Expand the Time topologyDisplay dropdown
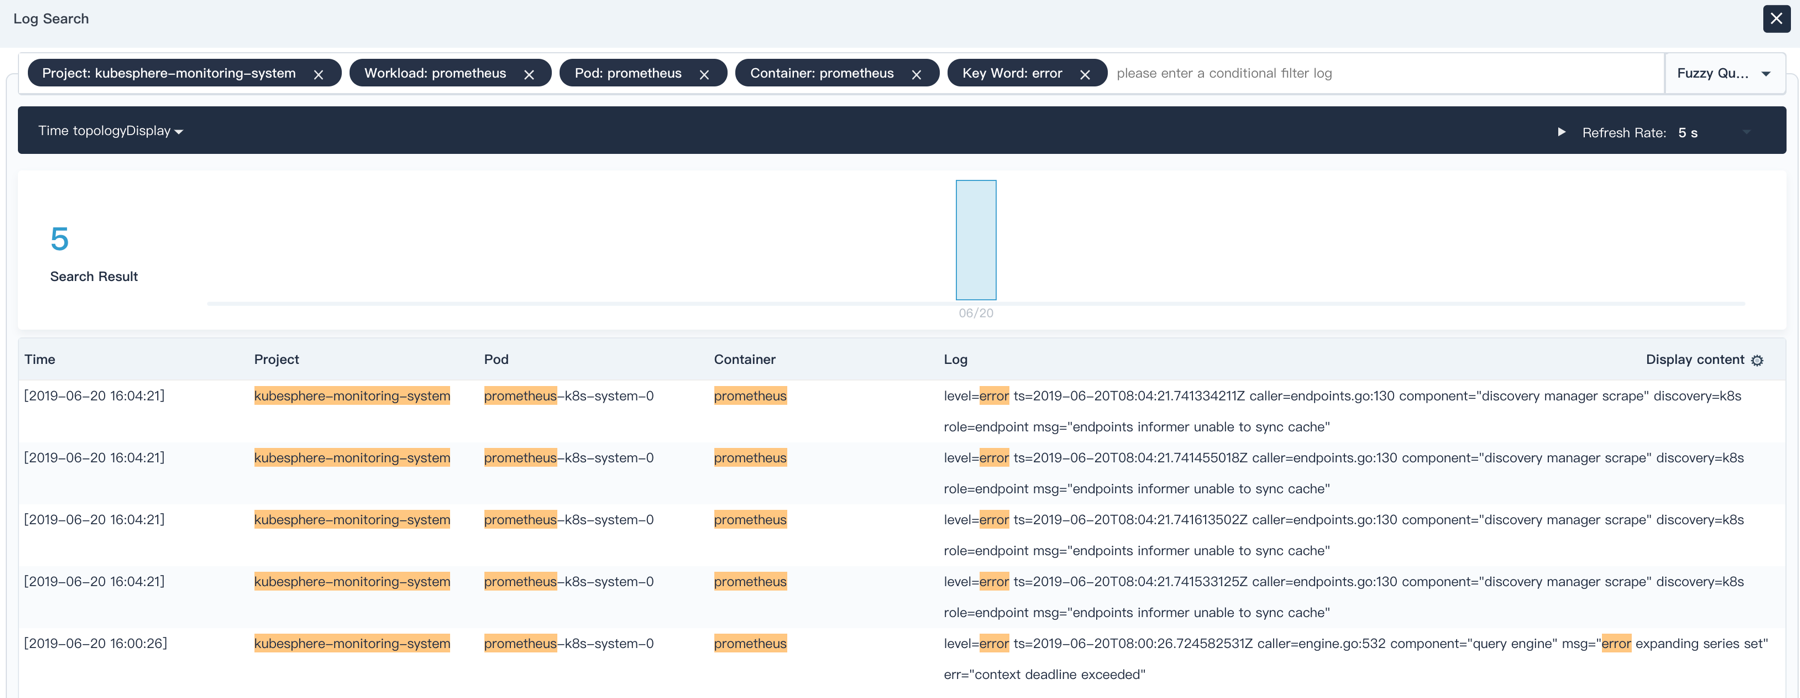Viewport: 1800px width, 698px height. [x=111, y=131]
